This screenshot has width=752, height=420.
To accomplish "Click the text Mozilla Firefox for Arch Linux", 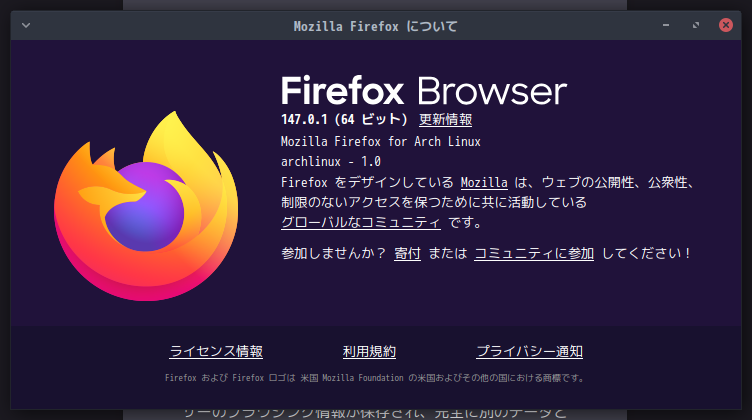I will [x=381, y=142].
